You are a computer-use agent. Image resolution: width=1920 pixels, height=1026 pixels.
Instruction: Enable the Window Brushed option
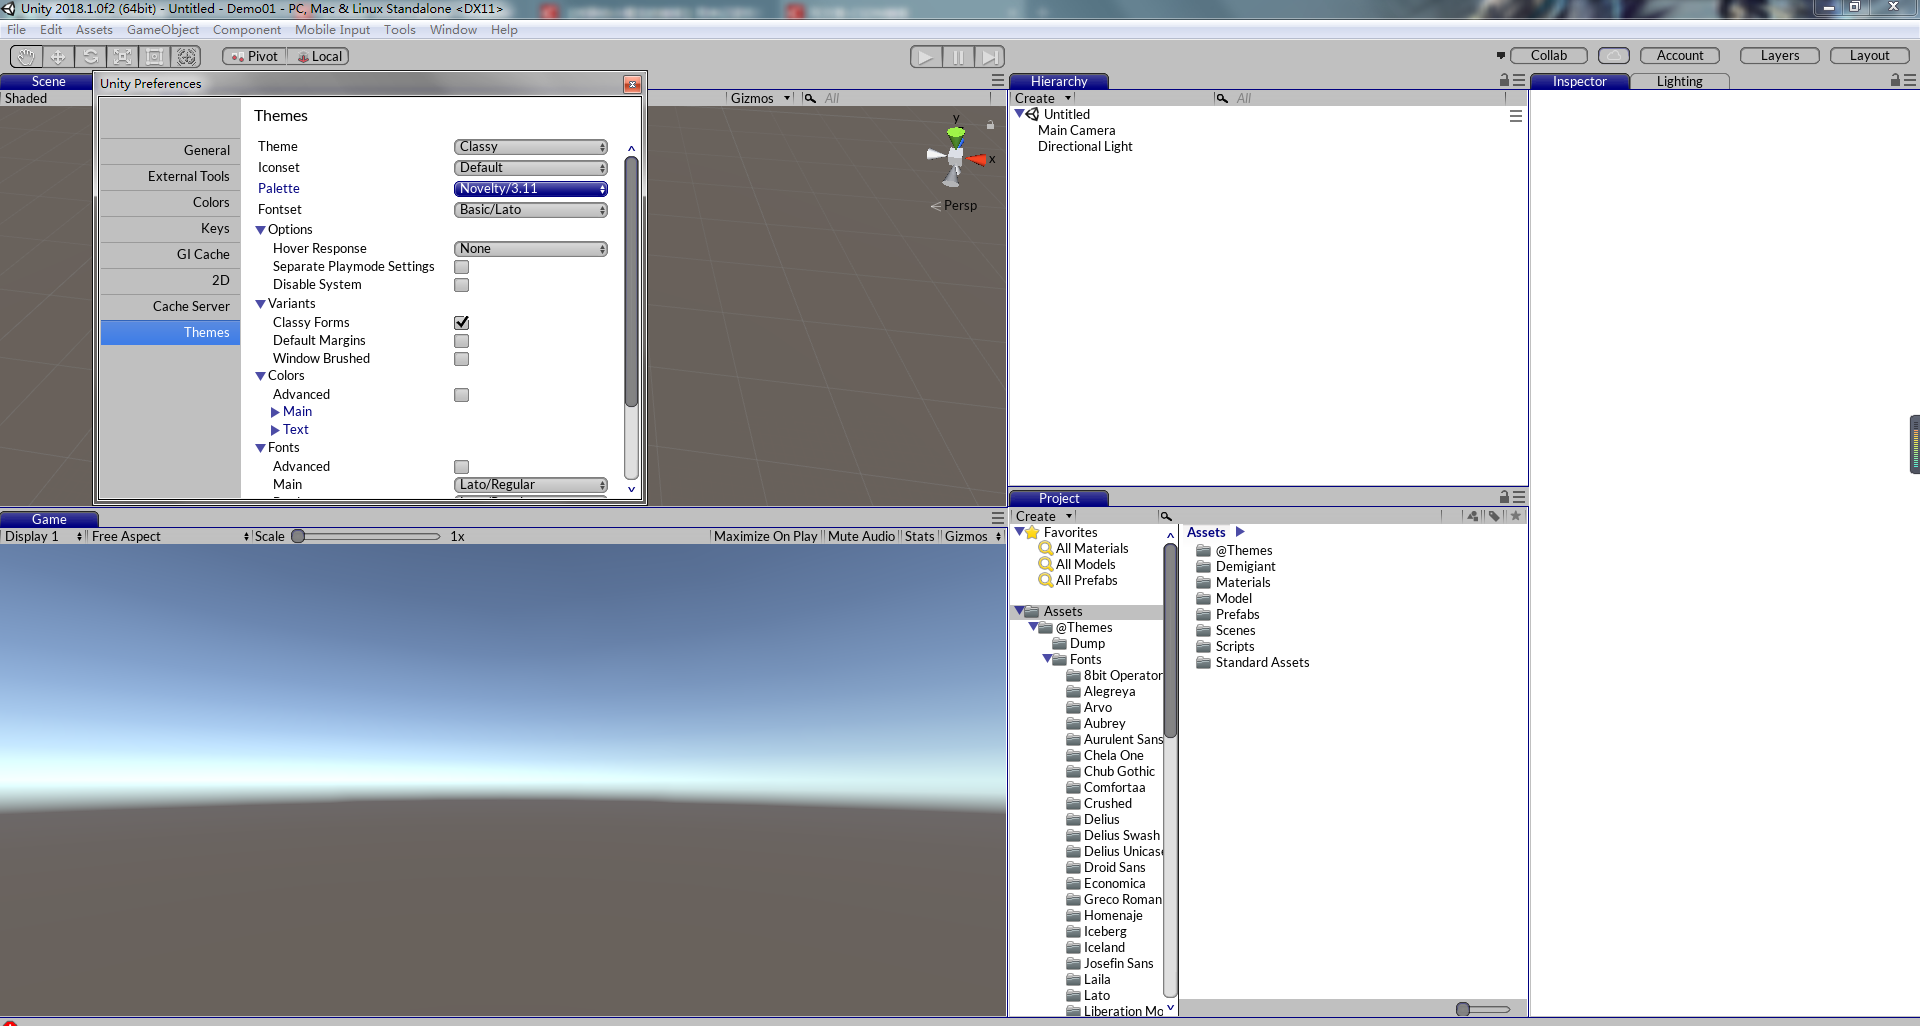pos(461,358)
